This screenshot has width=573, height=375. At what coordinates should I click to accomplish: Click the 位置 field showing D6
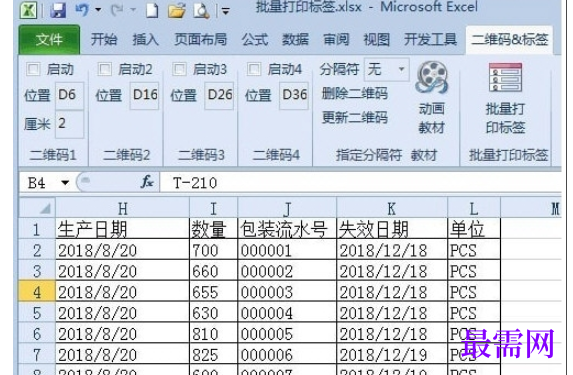click(69, 95)
